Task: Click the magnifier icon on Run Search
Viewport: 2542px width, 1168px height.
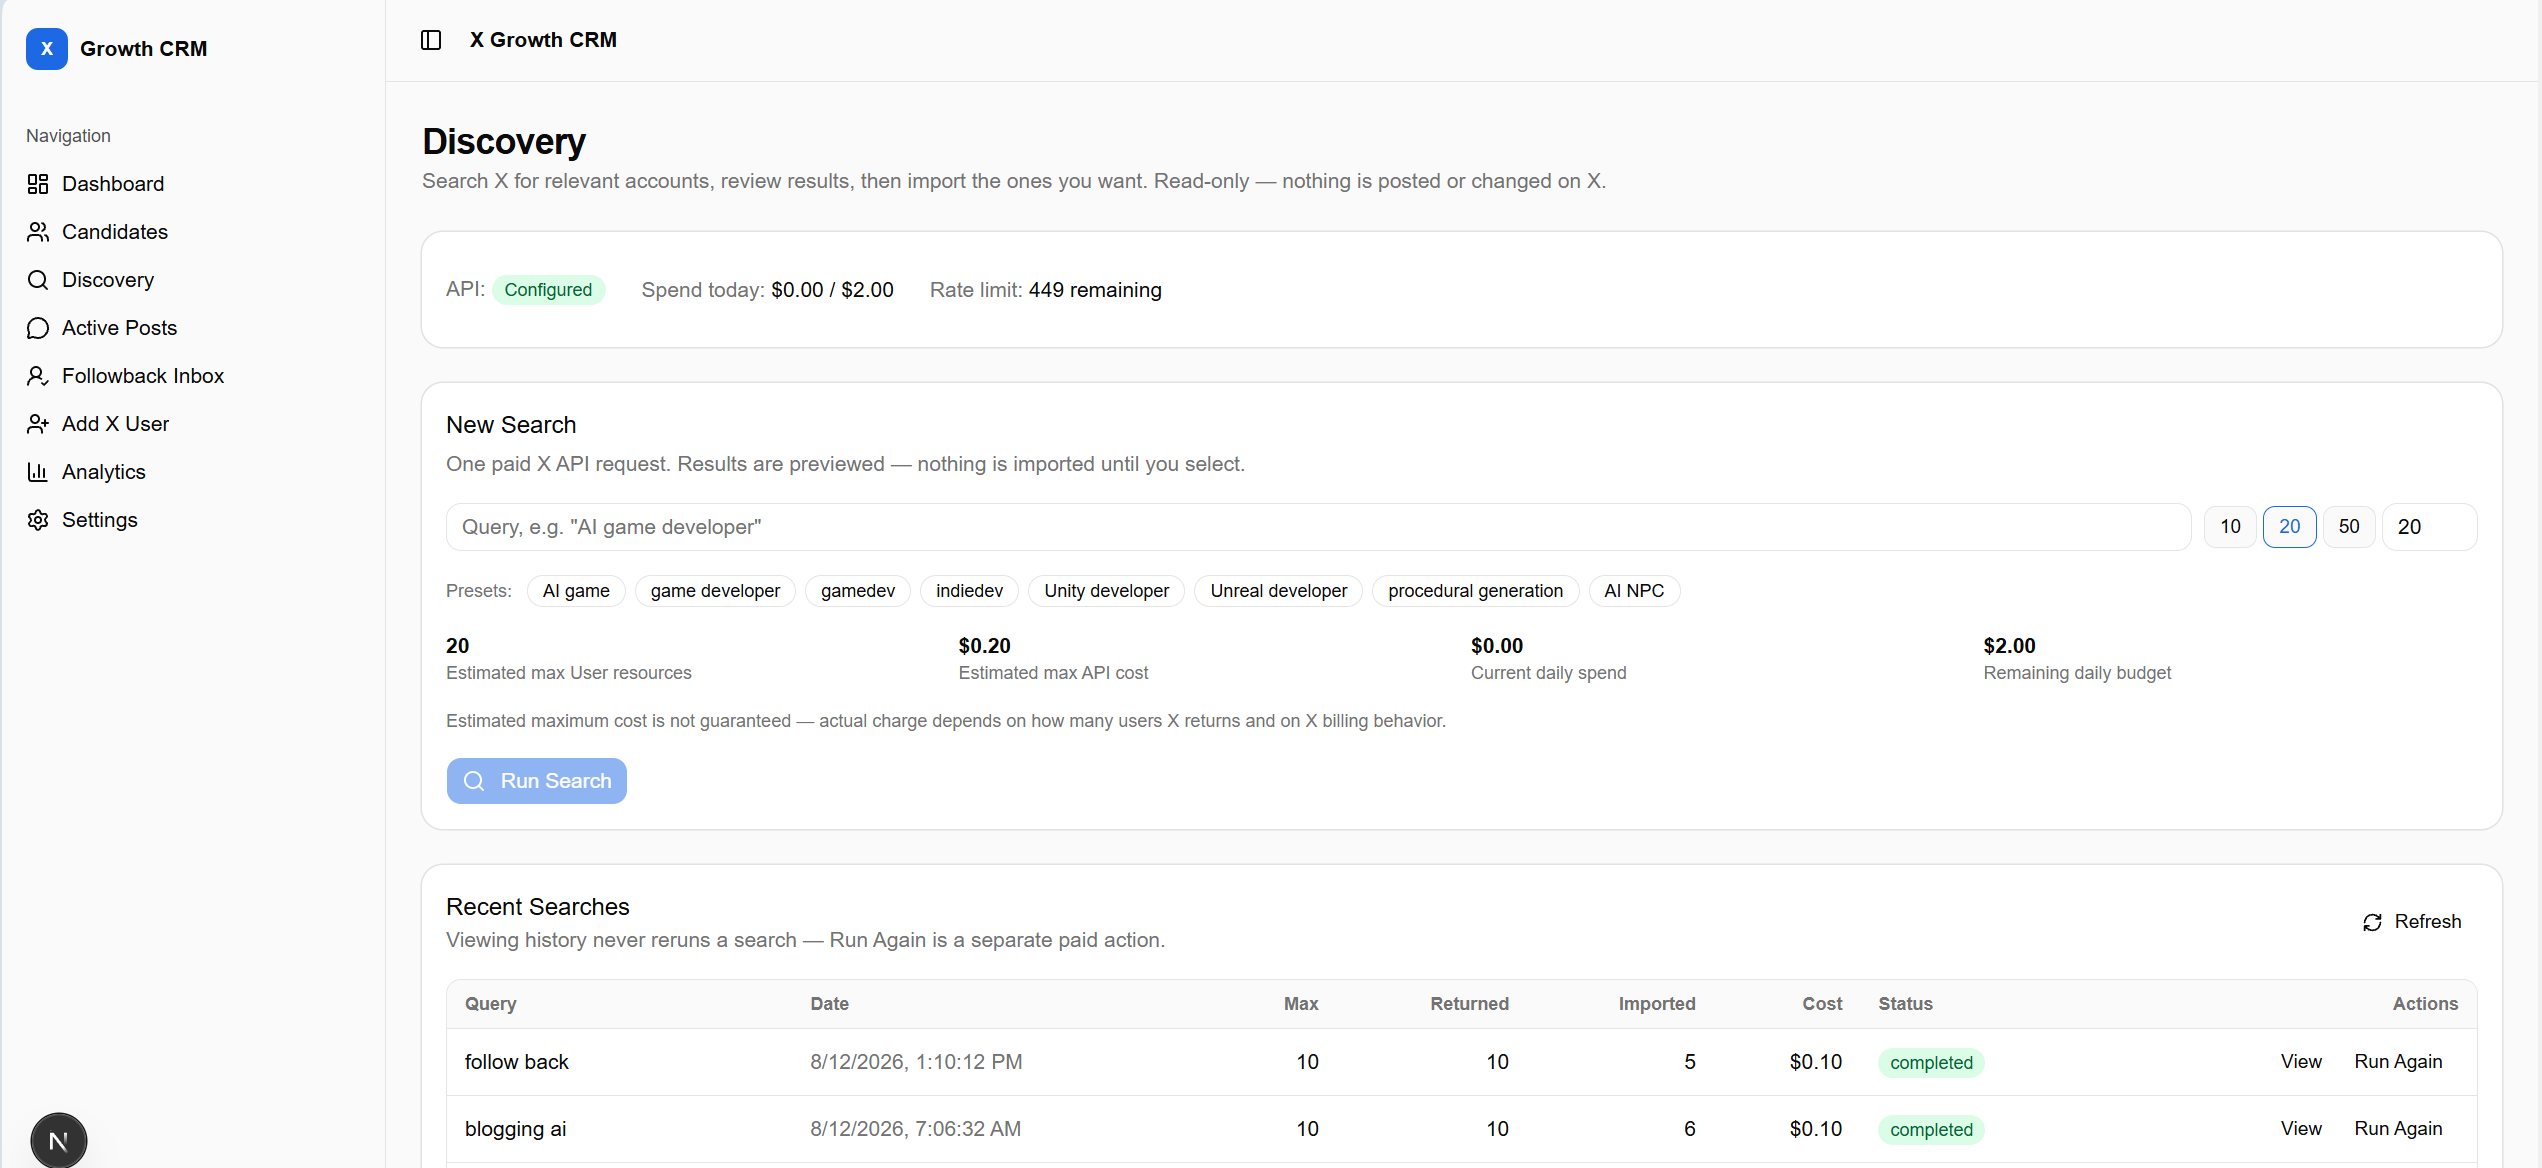Action: click(x=474, y=781)
